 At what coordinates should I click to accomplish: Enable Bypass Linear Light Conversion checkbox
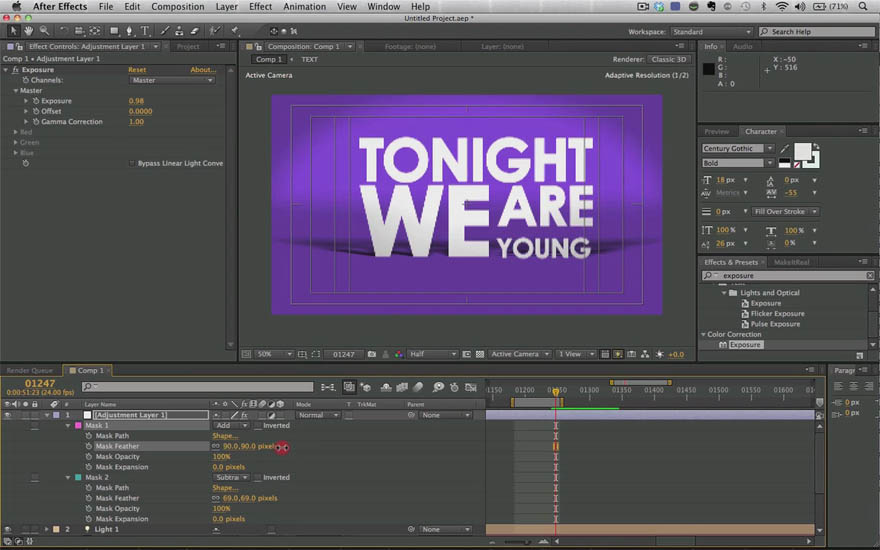[x=132, y=163]
